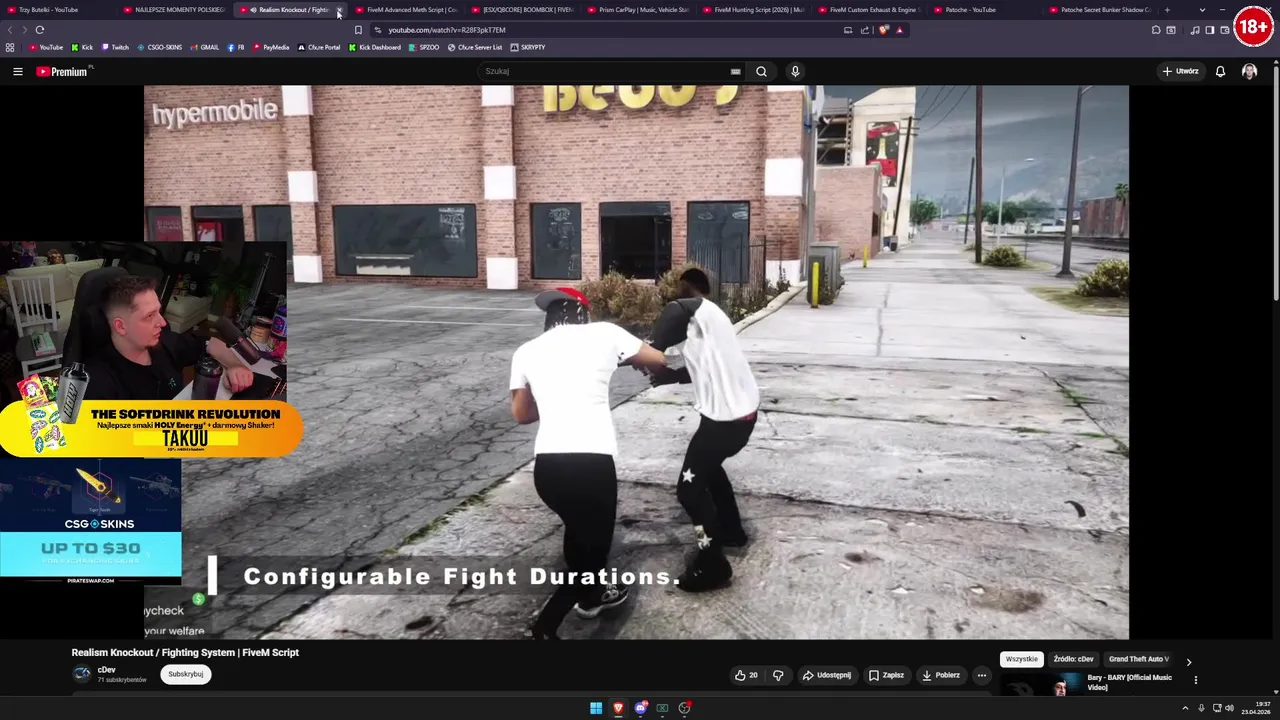Click the Pobierz download button

[x=940, y=675]
